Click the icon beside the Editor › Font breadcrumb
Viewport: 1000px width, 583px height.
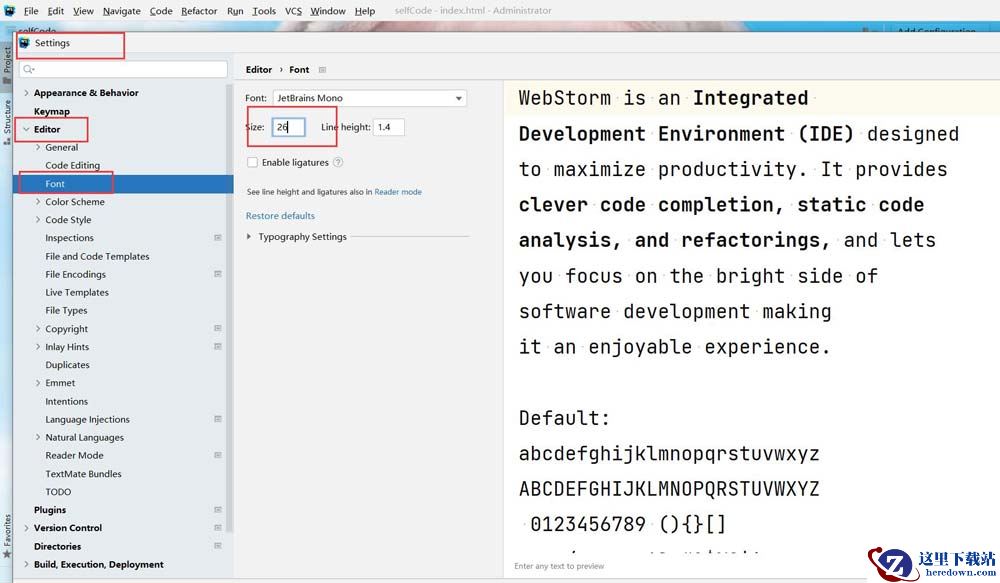[x=322, y=70]
